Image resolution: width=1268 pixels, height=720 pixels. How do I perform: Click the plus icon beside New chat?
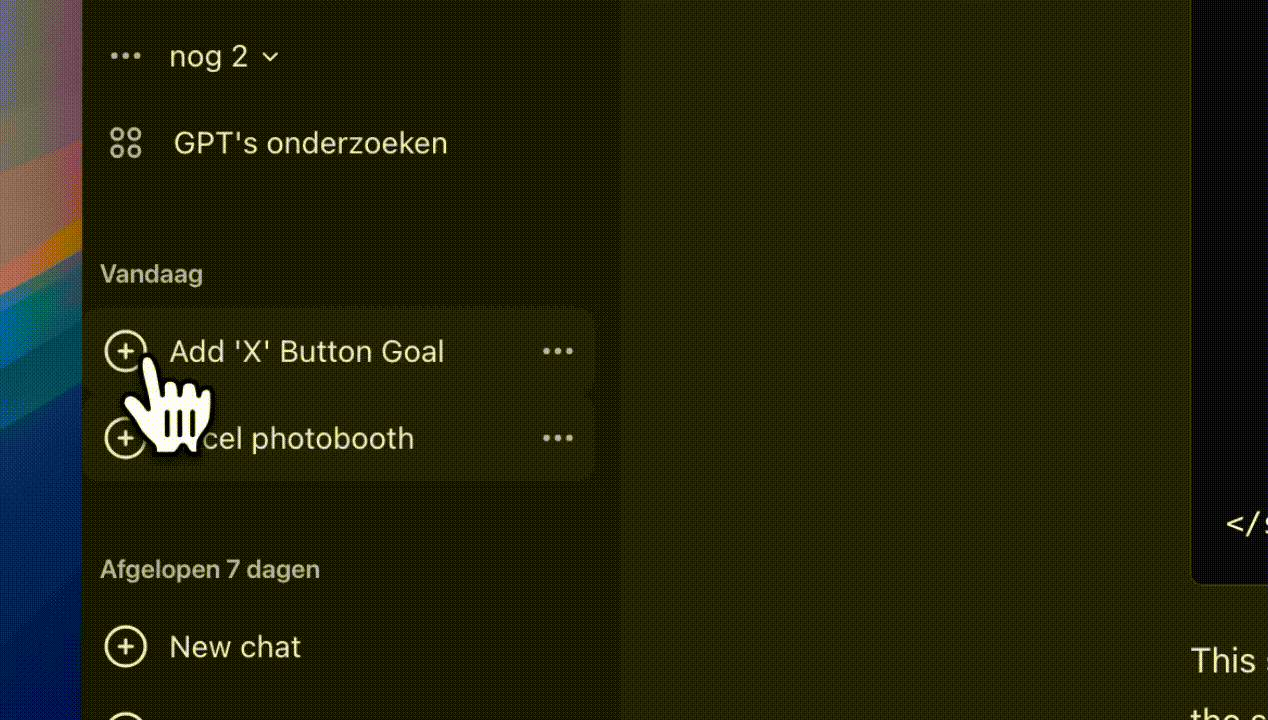[125, 647]
